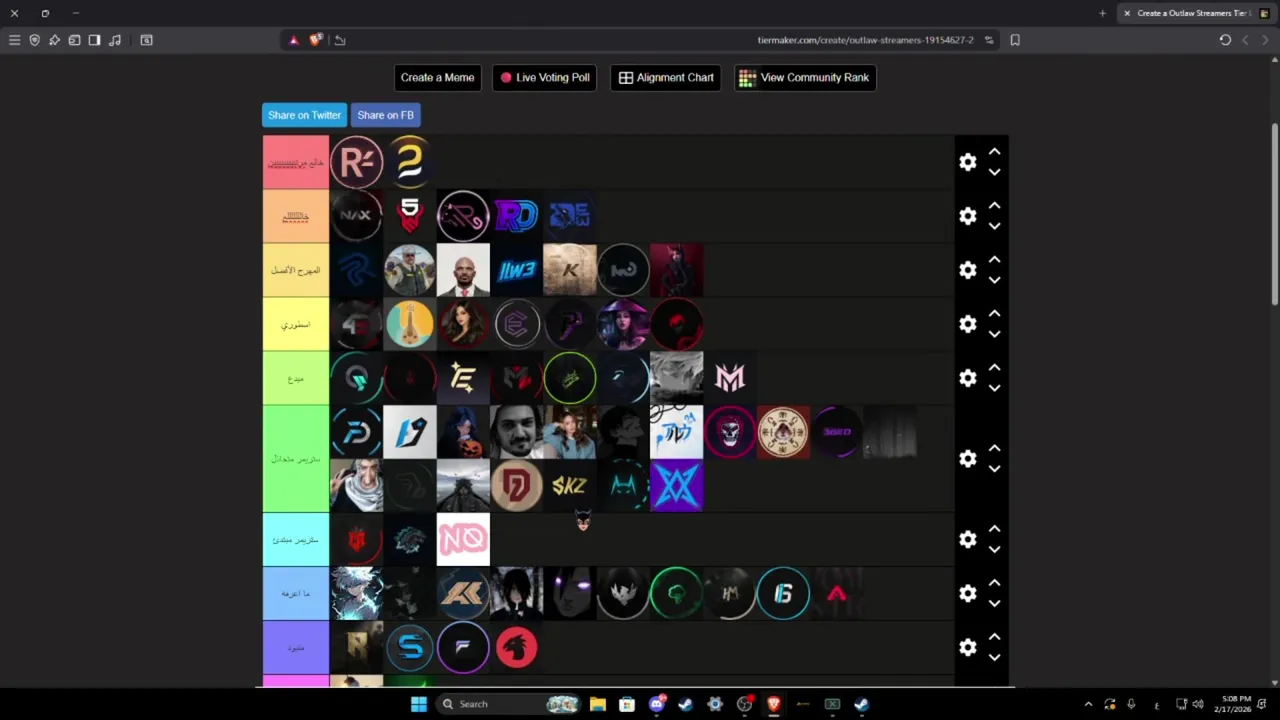Viewport: 1280px width, 720px height.
Task: Select the blue IIW3 logo thumbnail
Action: [x=516, y=270]
